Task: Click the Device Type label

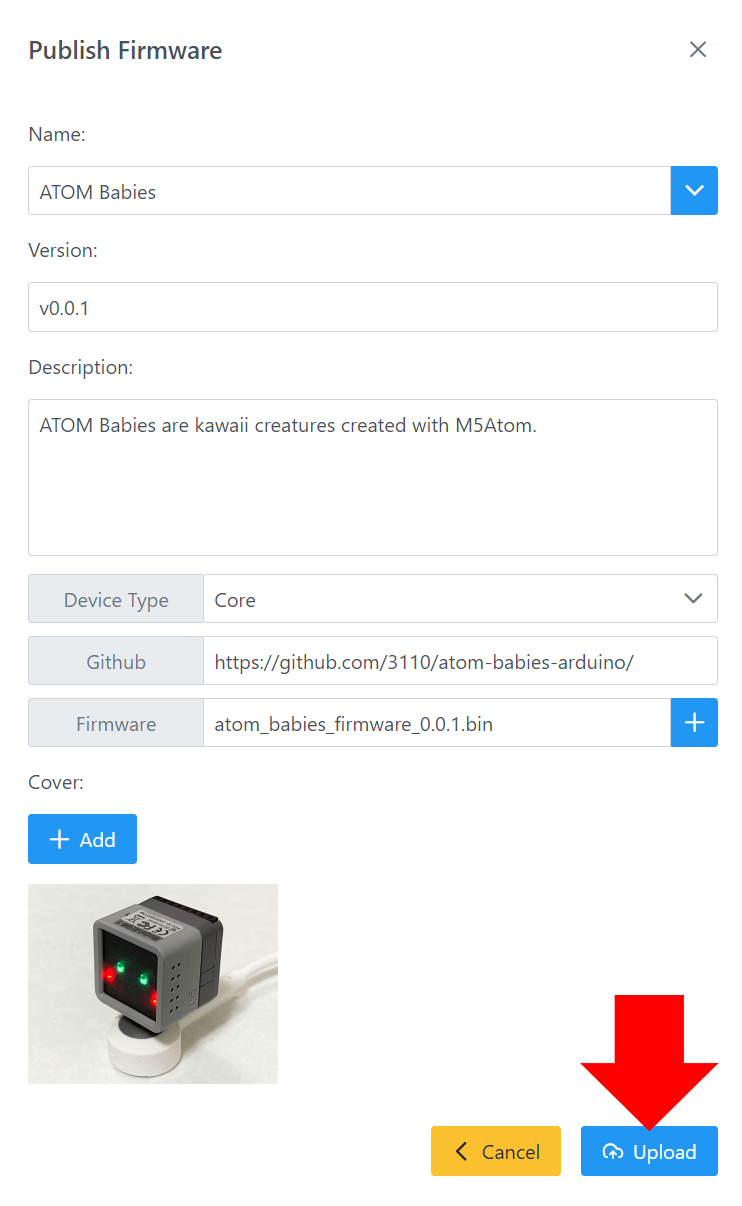Action: 116,600
